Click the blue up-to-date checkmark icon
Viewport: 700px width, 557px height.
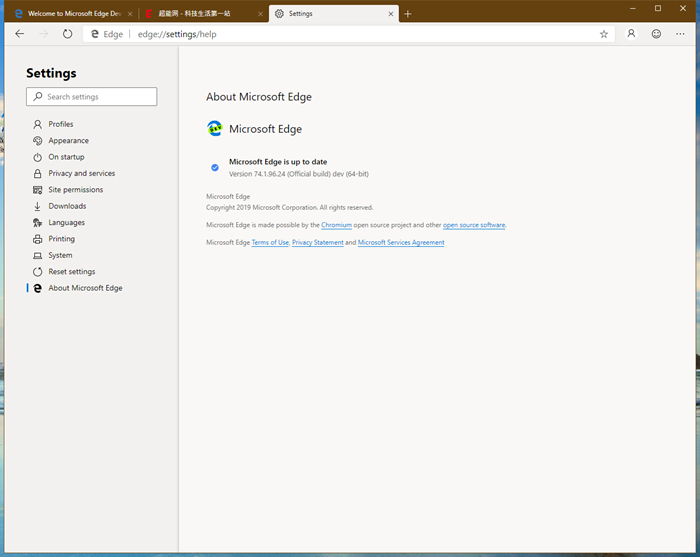[215, 167]
